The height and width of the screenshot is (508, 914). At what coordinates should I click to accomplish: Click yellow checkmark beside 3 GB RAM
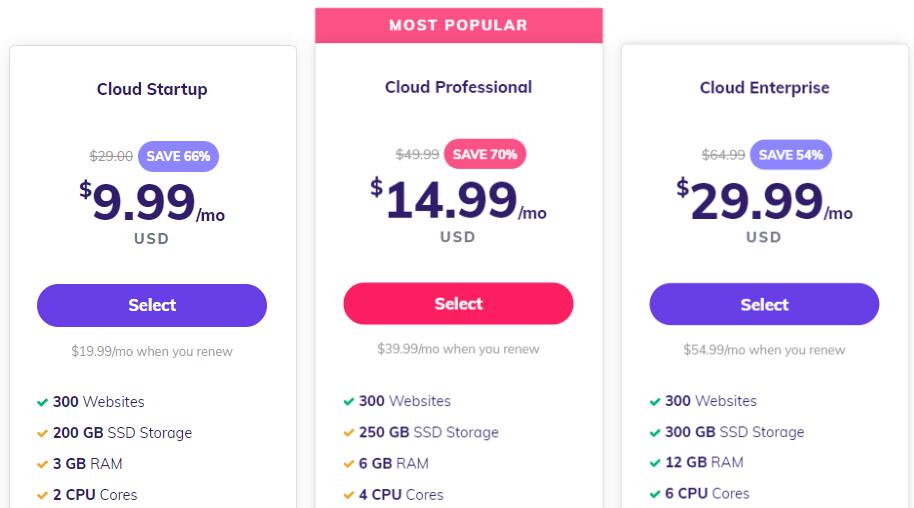coord(42,464)
